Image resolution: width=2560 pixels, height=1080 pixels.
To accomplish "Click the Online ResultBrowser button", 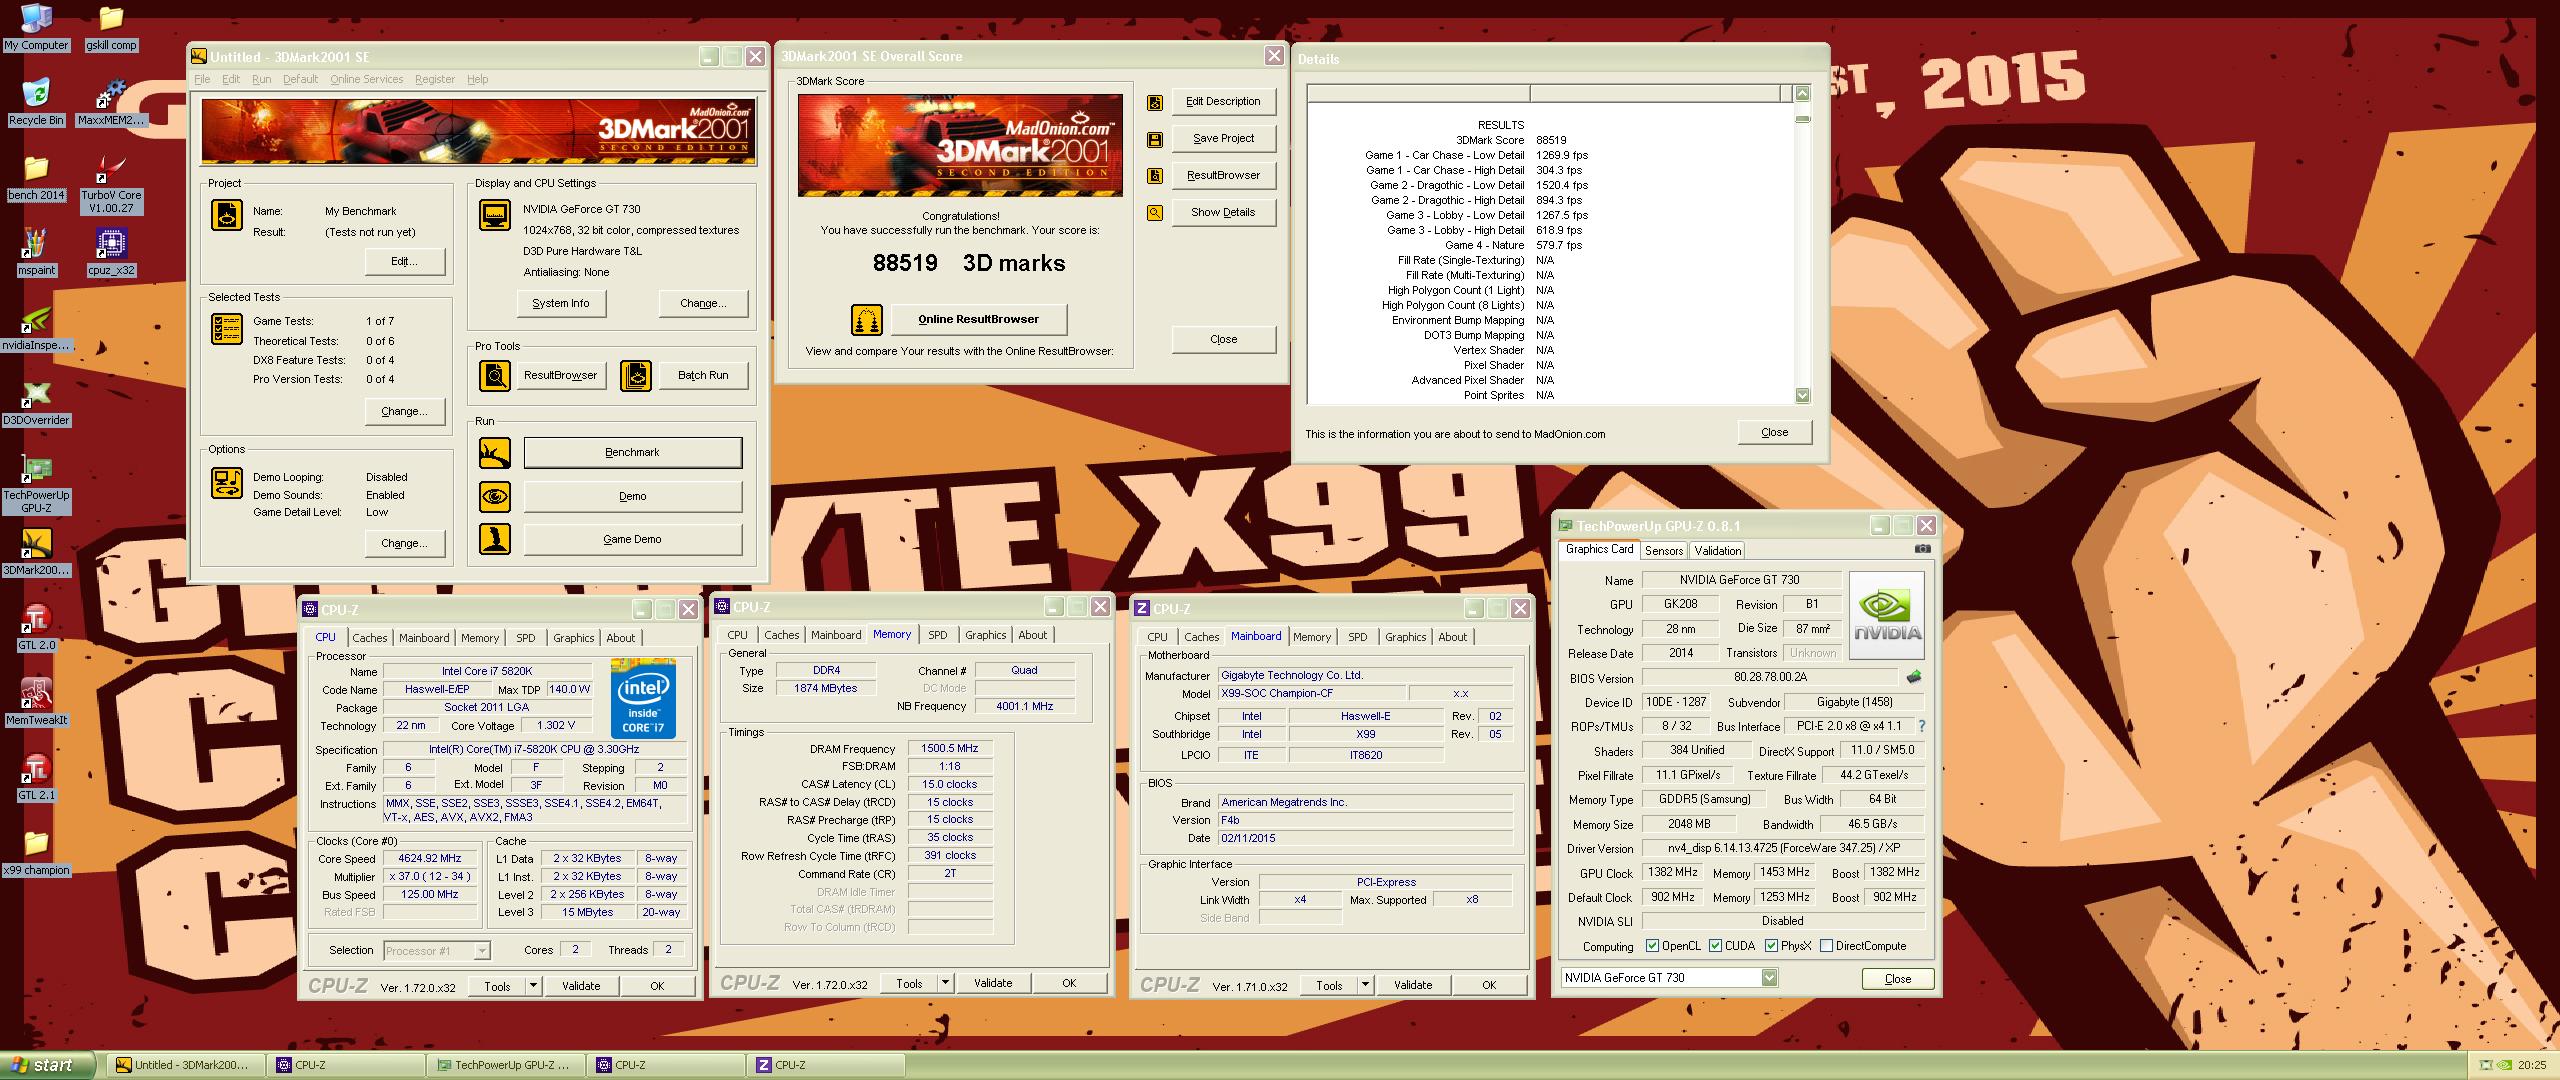I will (979, 320).
